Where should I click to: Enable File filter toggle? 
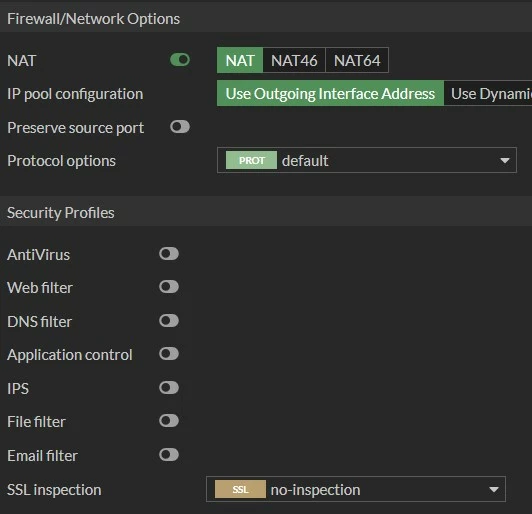click(x=169, y=421)
